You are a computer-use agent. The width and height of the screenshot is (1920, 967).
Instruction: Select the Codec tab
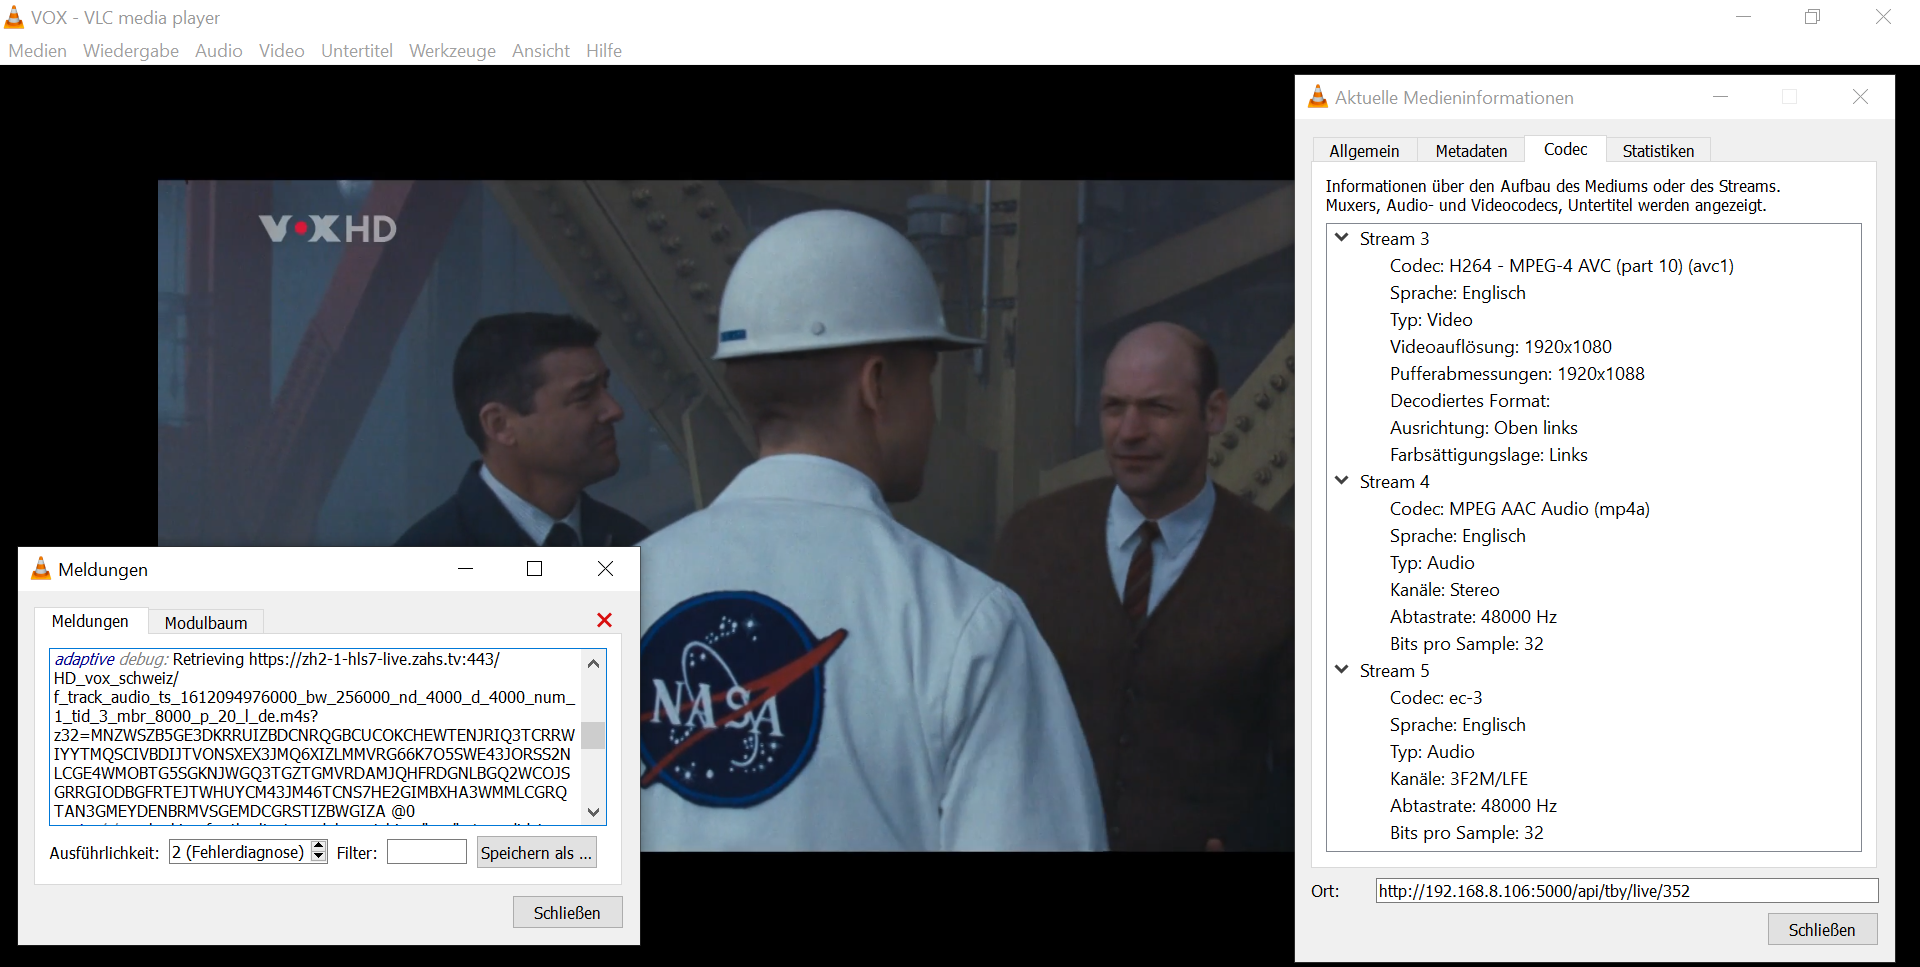pyautogui.click(x=1565, y=149)
